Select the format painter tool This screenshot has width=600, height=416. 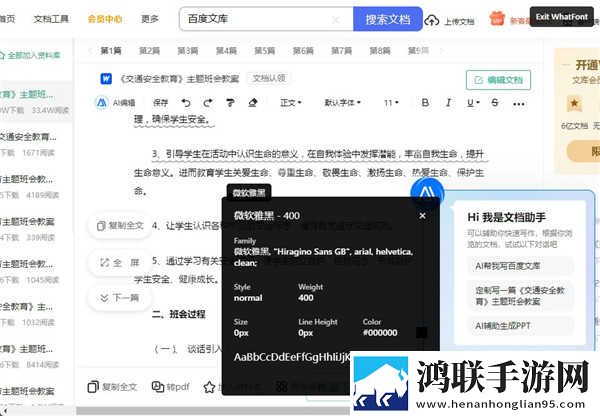pos(230,103)
